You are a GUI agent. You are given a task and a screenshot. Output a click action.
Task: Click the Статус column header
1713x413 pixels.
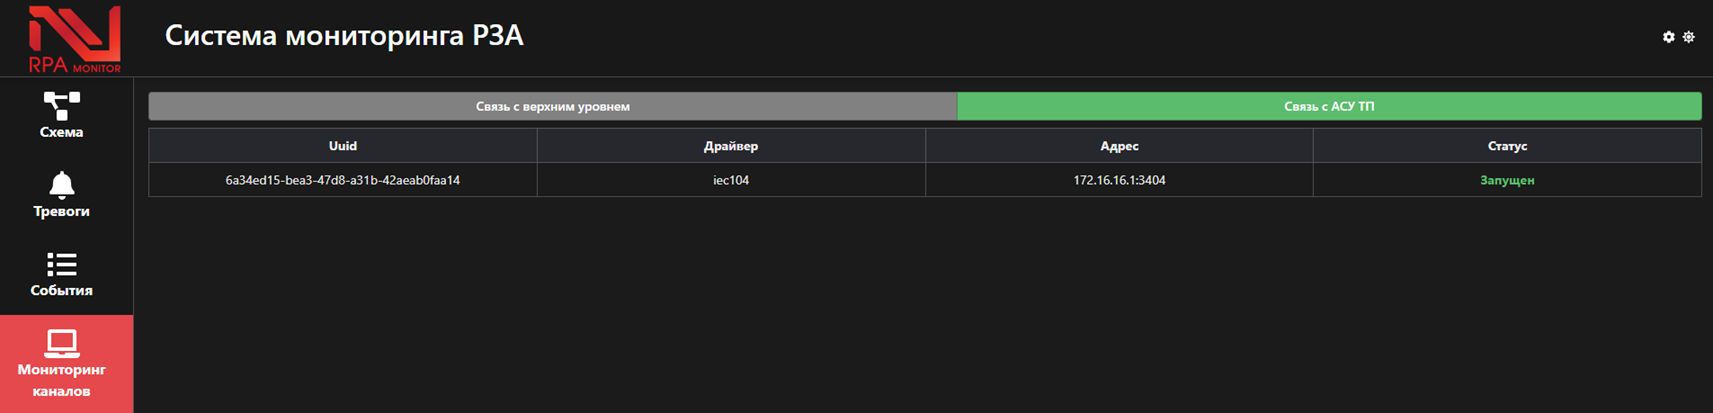click(x=1507, y=146)
